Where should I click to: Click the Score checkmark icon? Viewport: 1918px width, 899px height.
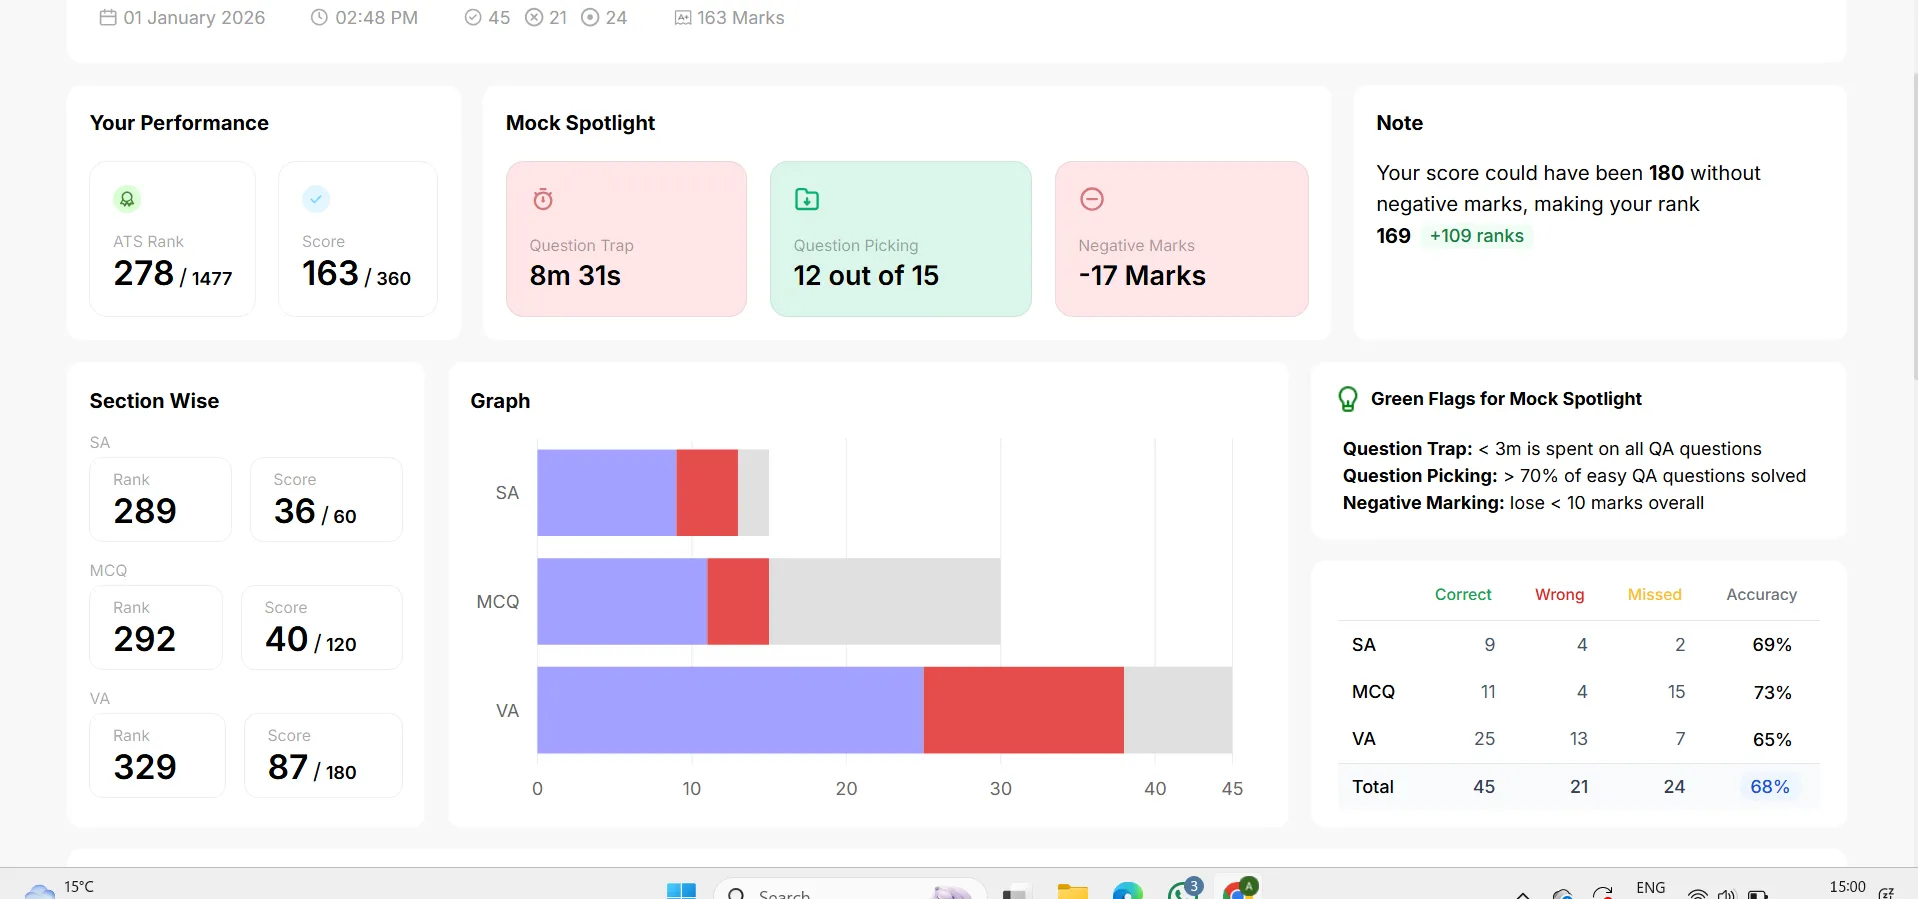click(x=316, y=199)
